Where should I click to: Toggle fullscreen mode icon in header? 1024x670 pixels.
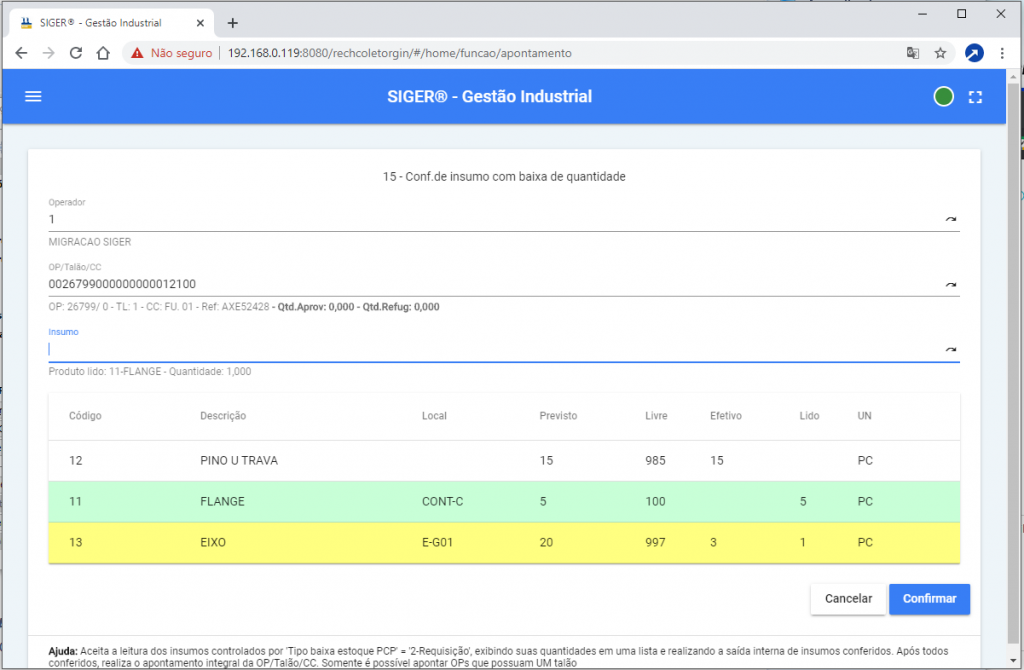[976, 97]
